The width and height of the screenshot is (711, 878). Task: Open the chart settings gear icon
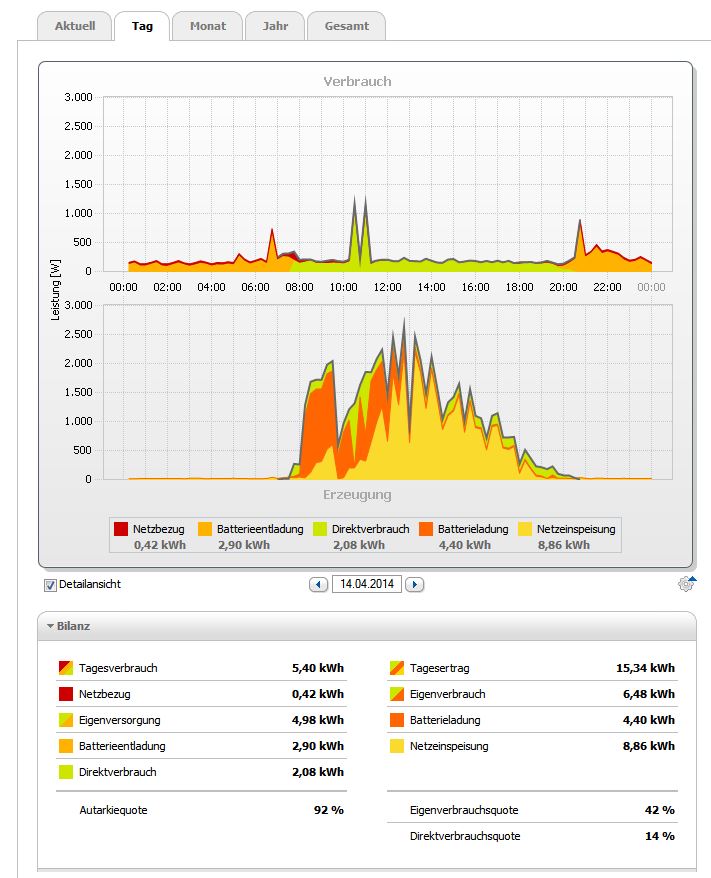pyautogui.click(x=687, y=583)
